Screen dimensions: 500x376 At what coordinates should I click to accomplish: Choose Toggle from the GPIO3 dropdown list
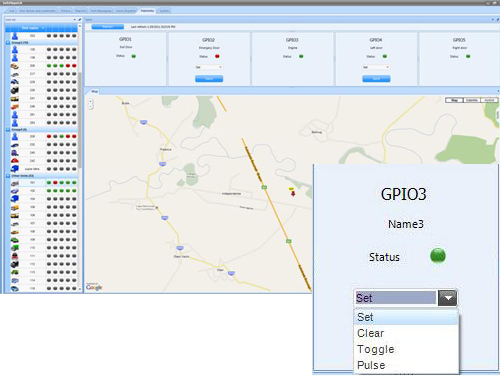coord(406,349)
